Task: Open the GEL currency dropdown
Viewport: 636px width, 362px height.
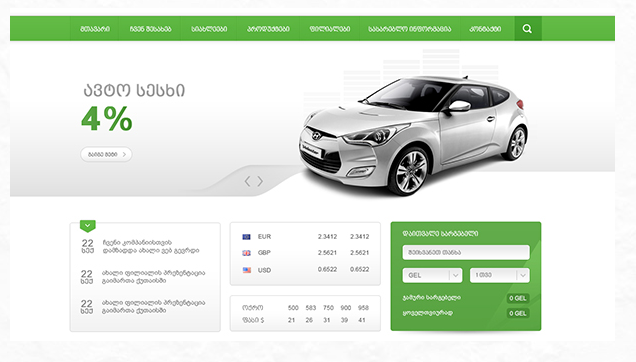Action: [432, 275]
